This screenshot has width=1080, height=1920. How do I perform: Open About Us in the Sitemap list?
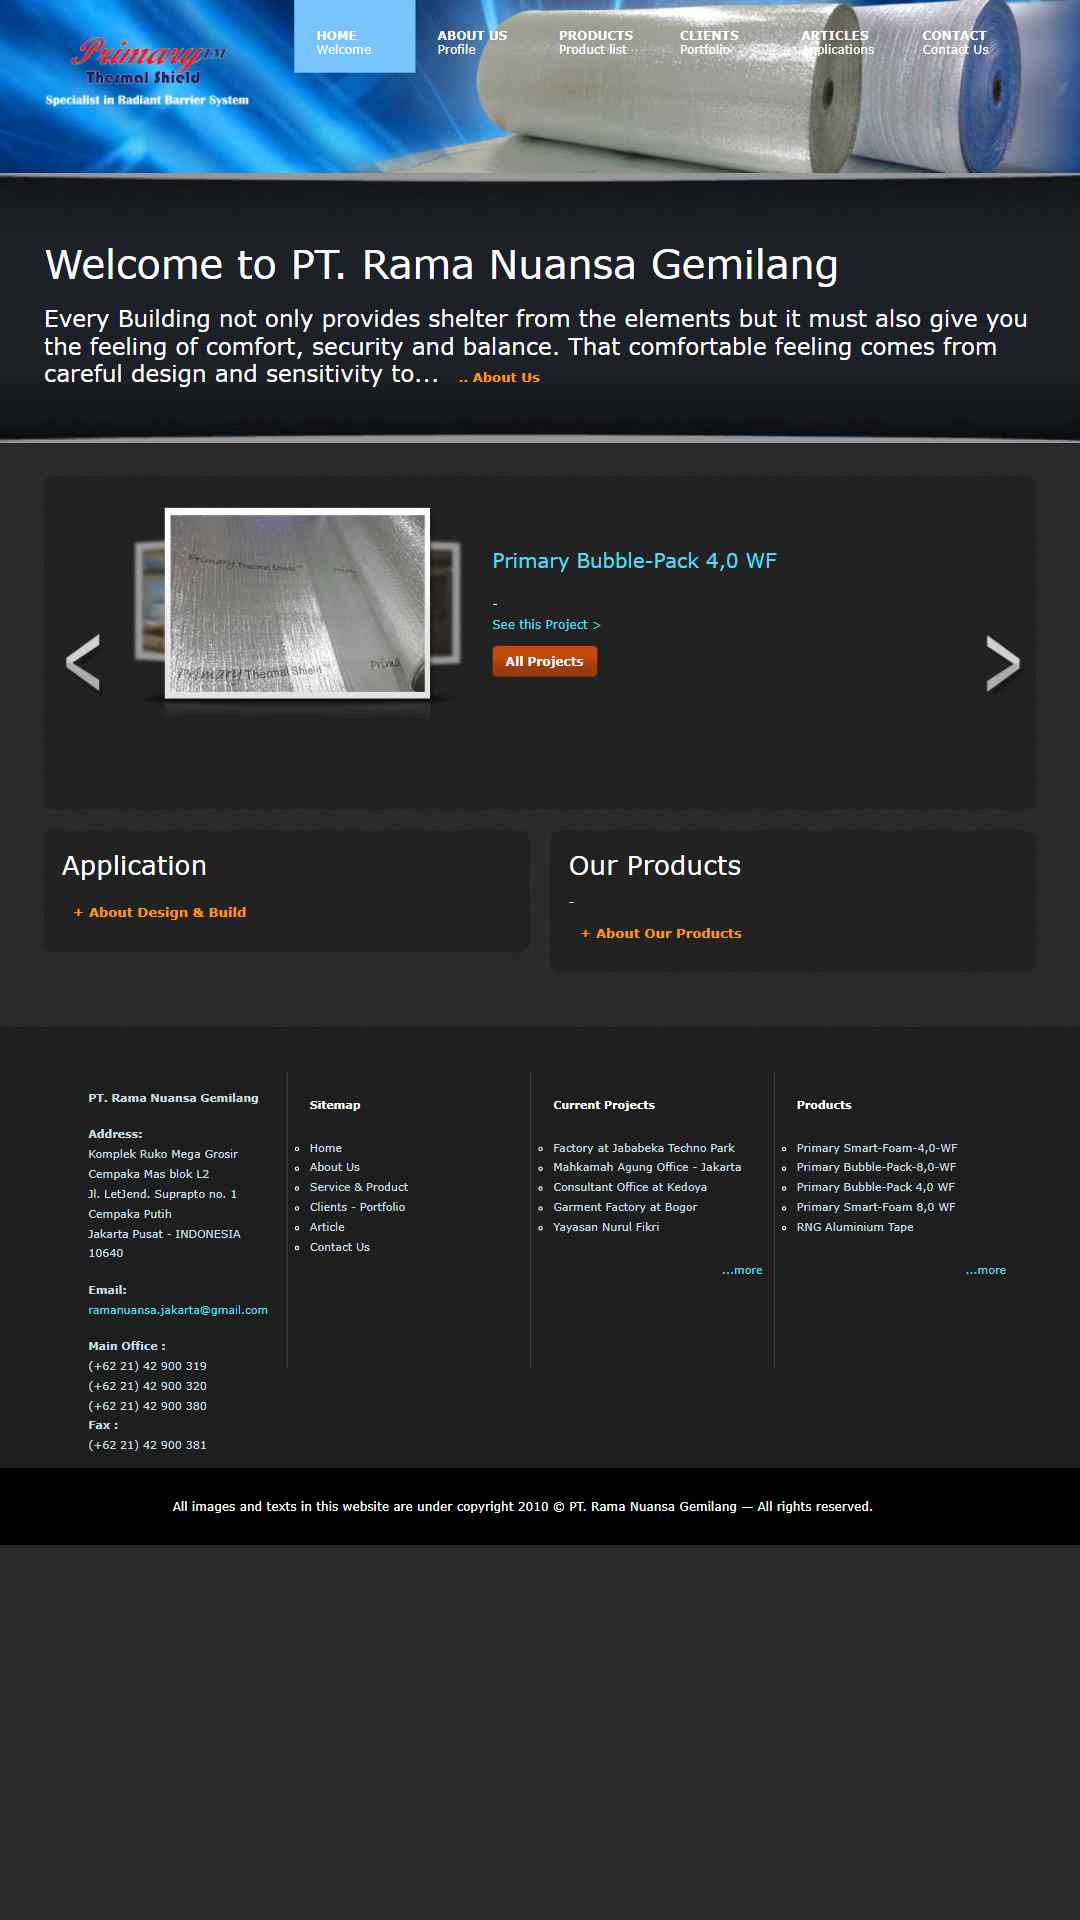pyautogui.click(x=335, y=1167)
